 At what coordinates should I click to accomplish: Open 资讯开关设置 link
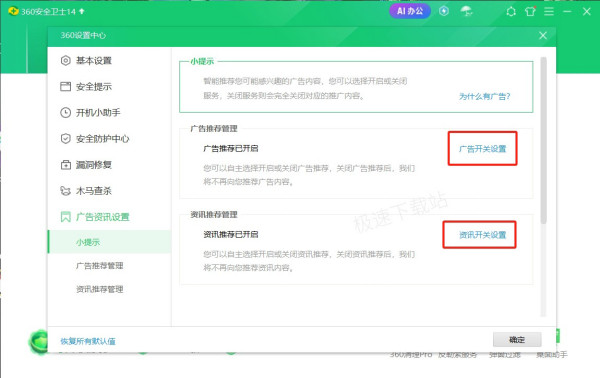pos(483,235)
